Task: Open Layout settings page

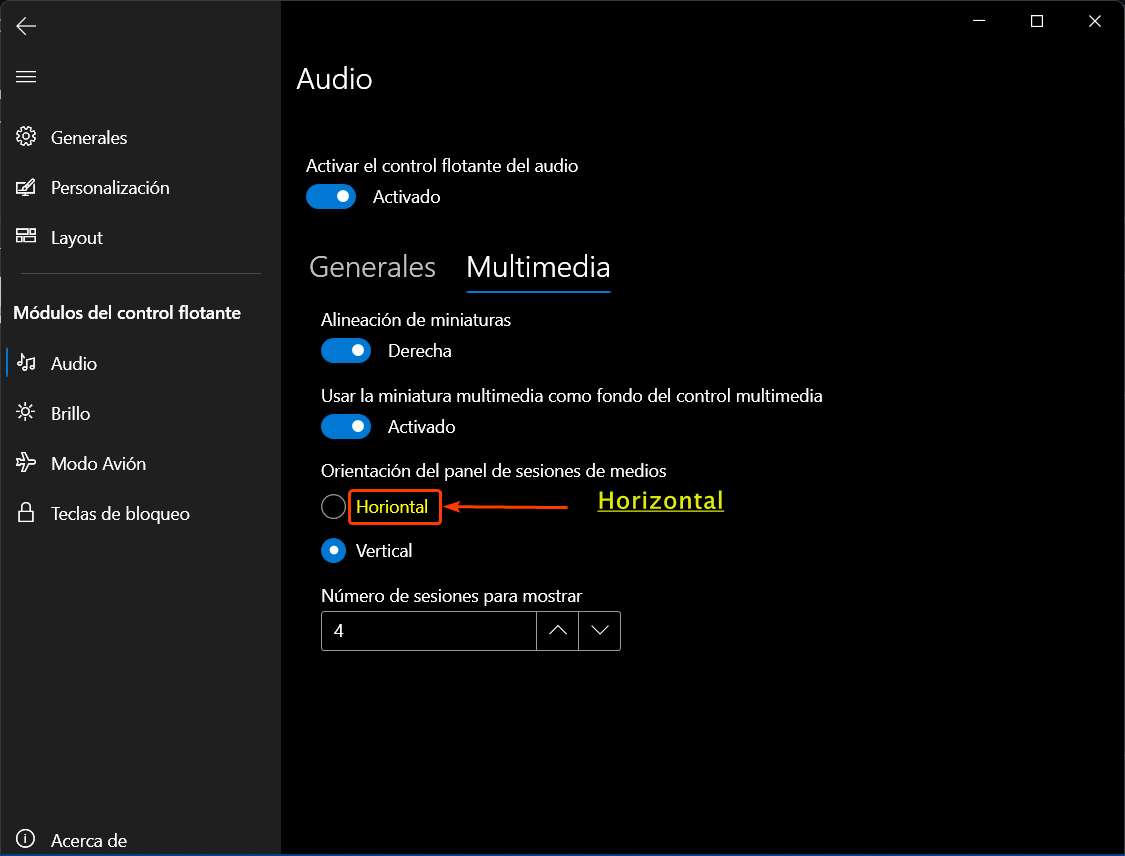Action: coord(140,237)
